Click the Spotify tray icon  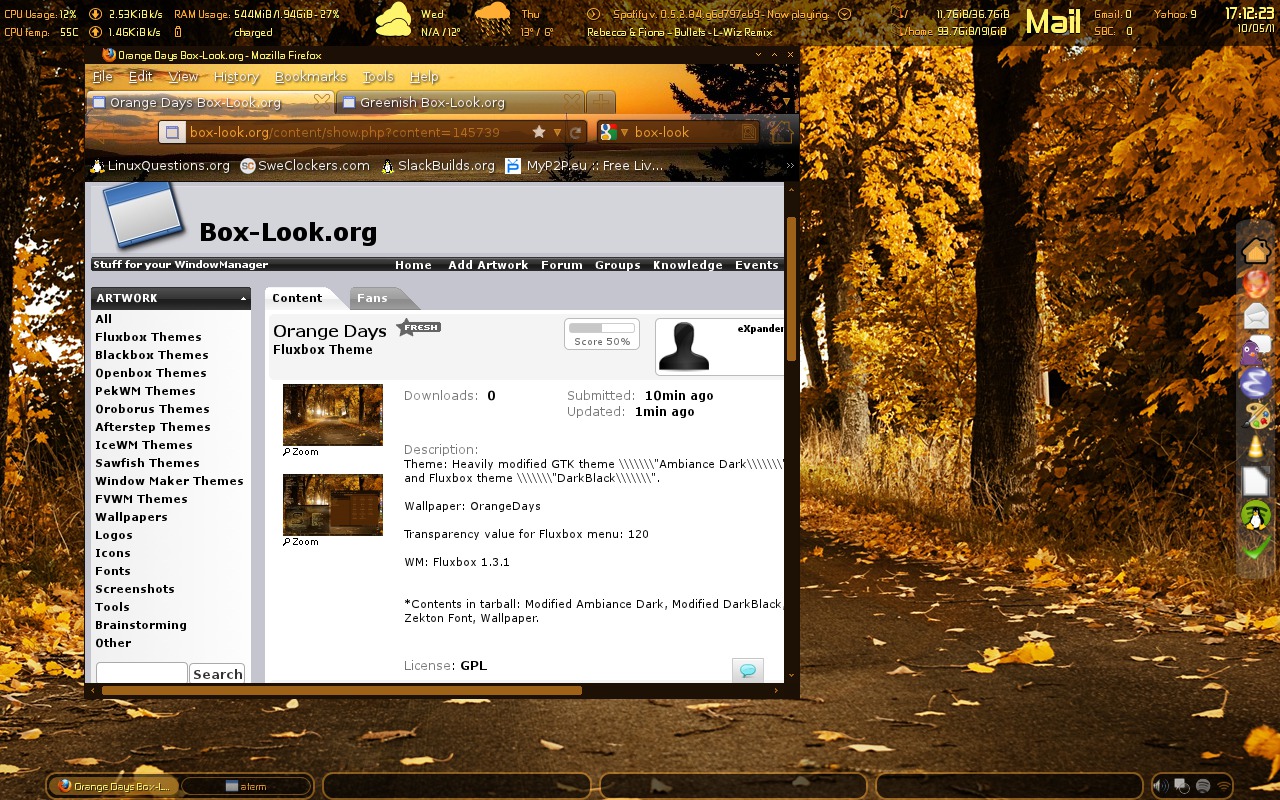pyautogui.click(x=1202, y=786)
